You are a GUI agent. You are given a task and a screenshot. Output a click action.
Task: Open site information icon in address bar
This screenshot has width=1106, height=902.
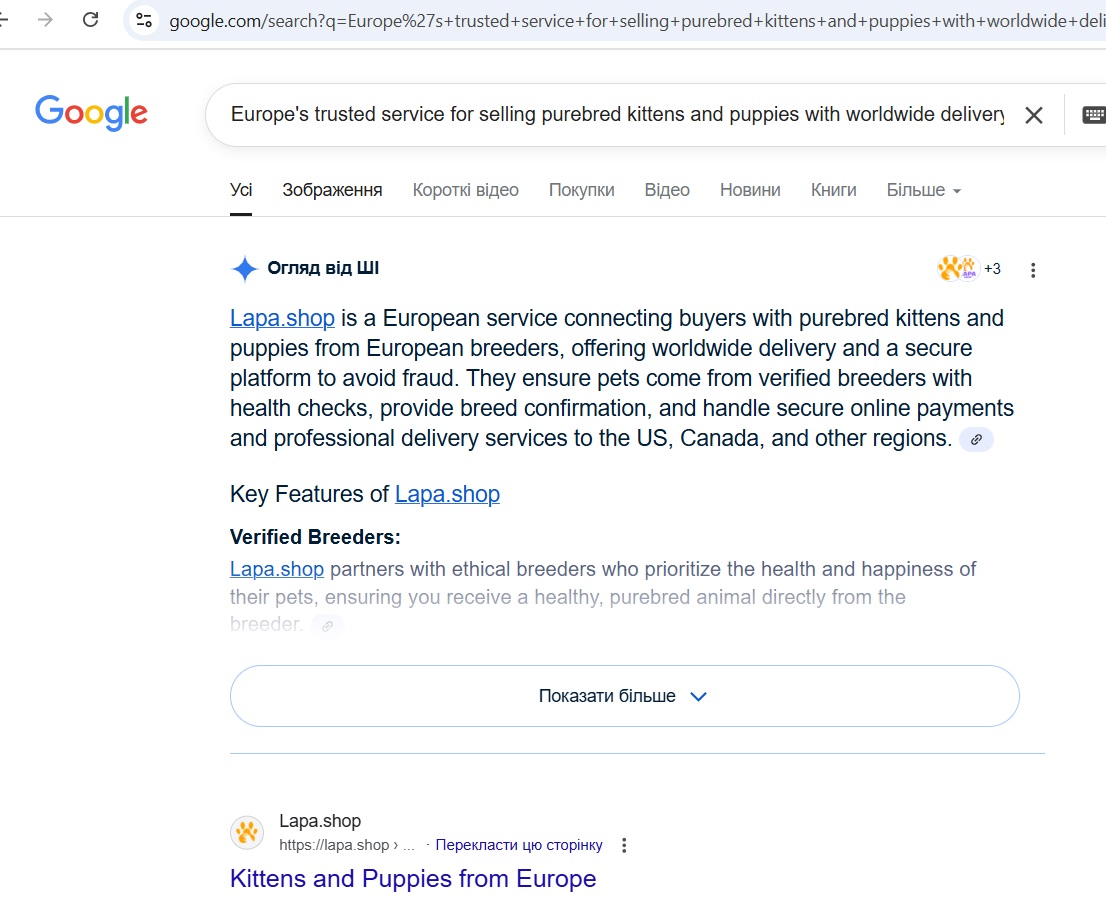tap(144, 20)
